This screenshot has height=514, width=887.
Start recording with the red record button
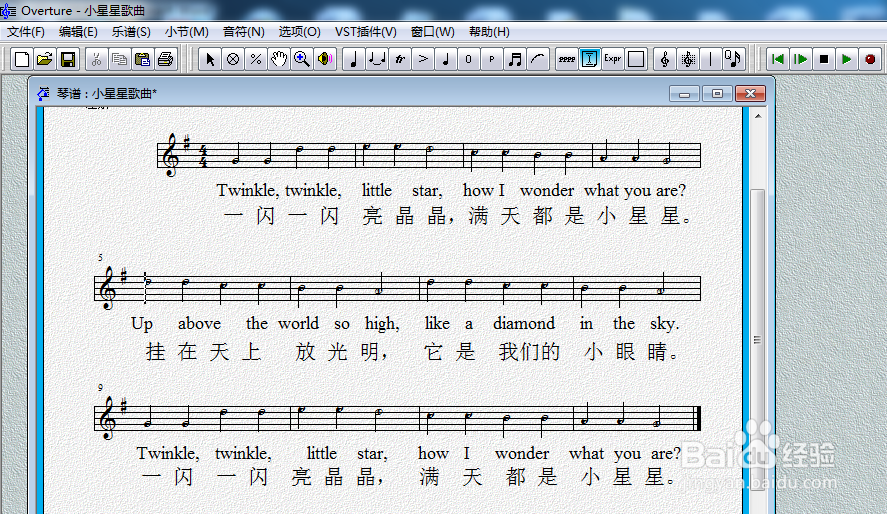(x=870, y=59)
